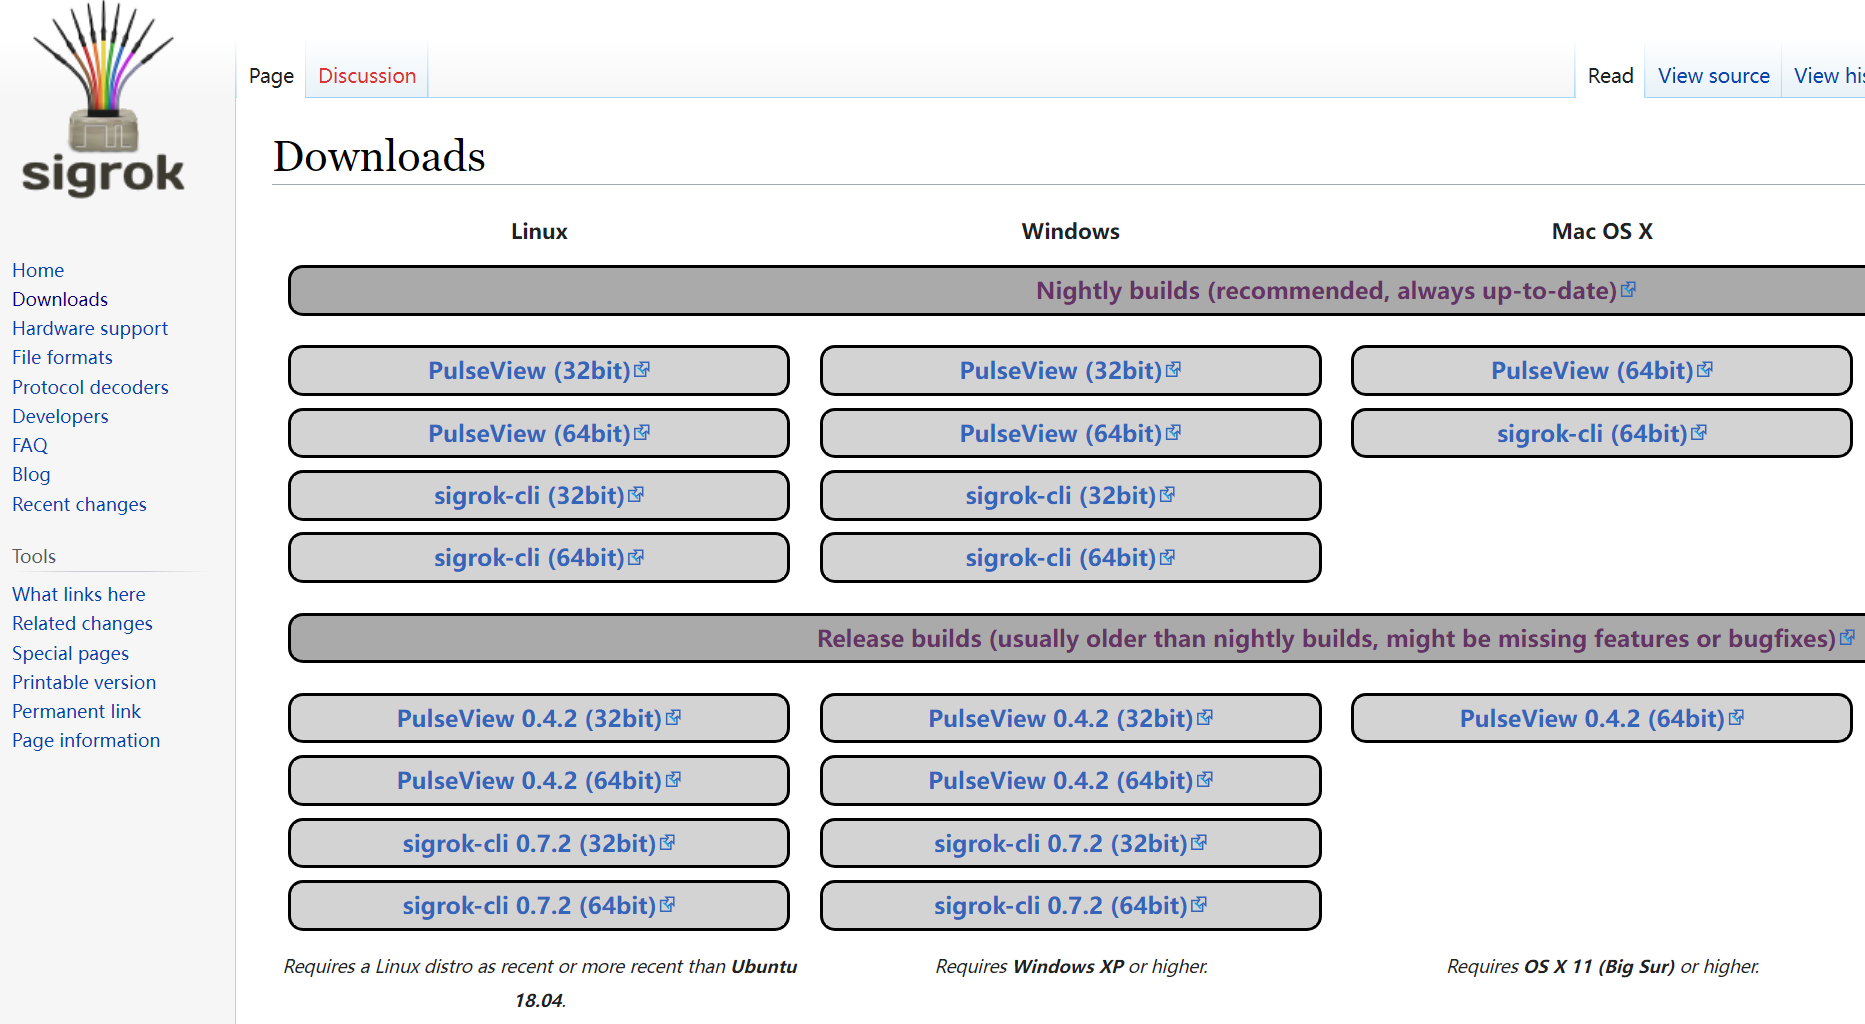Open Hardware support page
The height and width of the screenshot is (1024, 1865).
(90, 328)
